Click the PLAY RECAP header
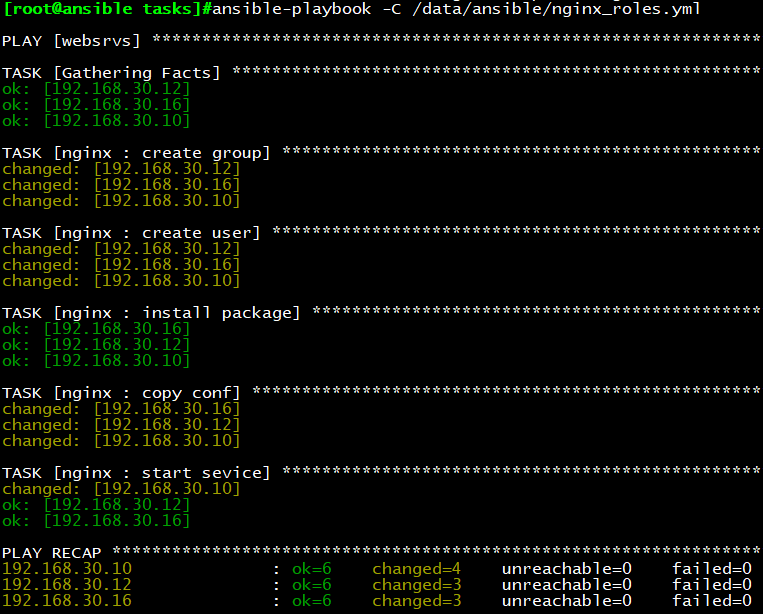Viewport: 763px width, 614px height. [x=52, y=553]
